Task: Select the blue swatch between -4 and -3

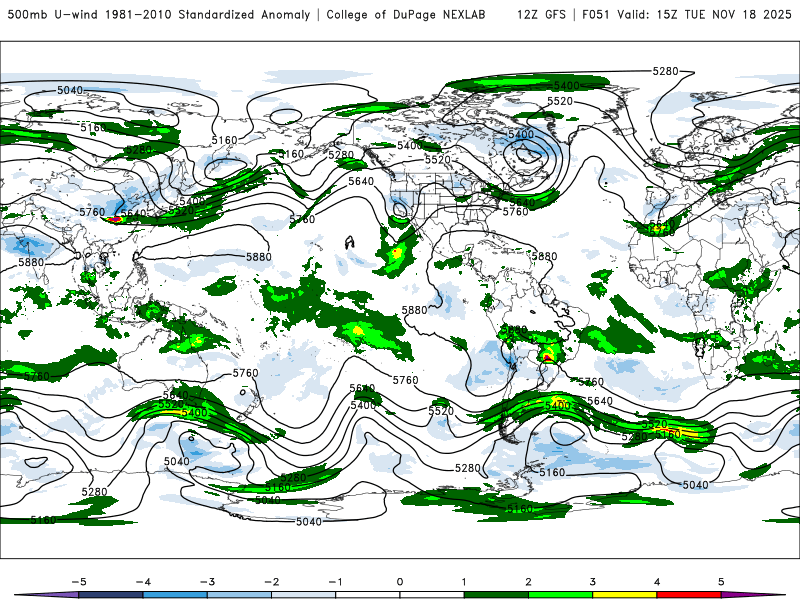Action: tap(175, 595)
